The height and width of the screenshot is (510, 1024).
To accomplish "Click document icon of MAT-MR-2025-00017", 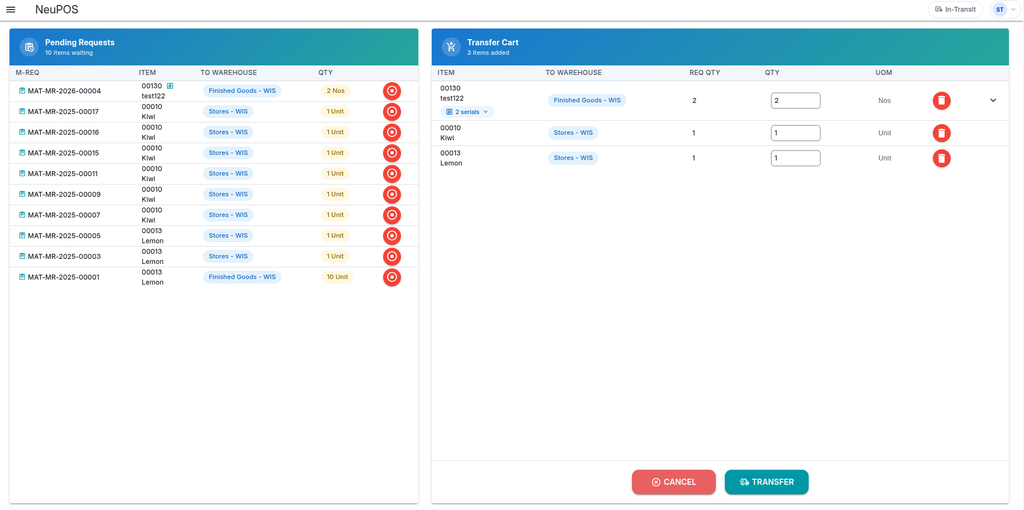I will coord(22,112).
